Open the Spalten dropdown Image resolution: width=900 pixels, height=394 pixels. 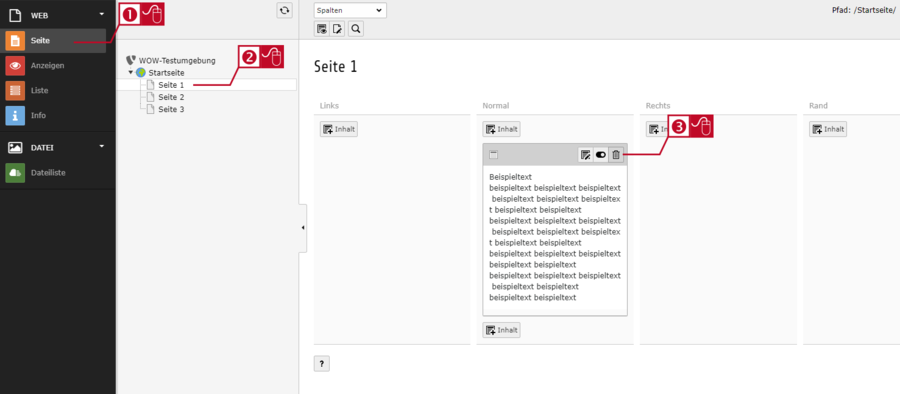coord(350,10)
